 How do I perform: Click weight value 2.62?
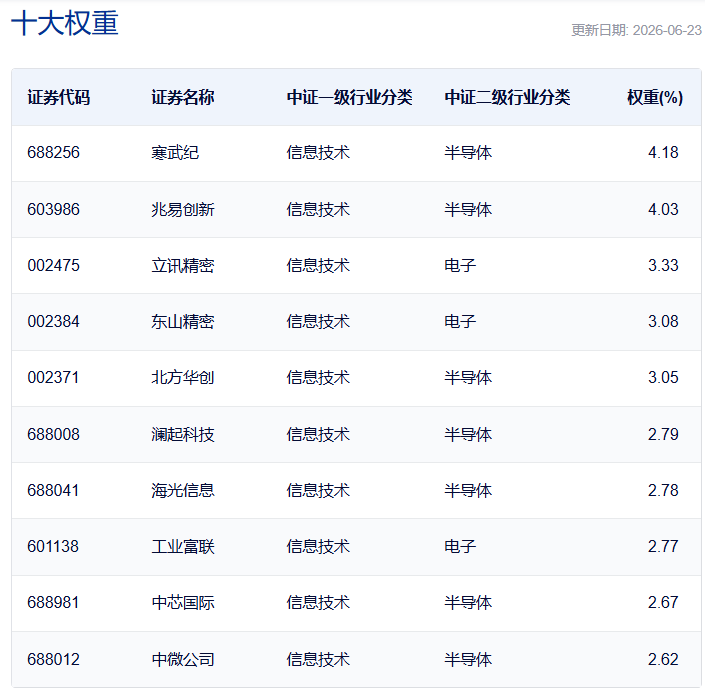663,660
